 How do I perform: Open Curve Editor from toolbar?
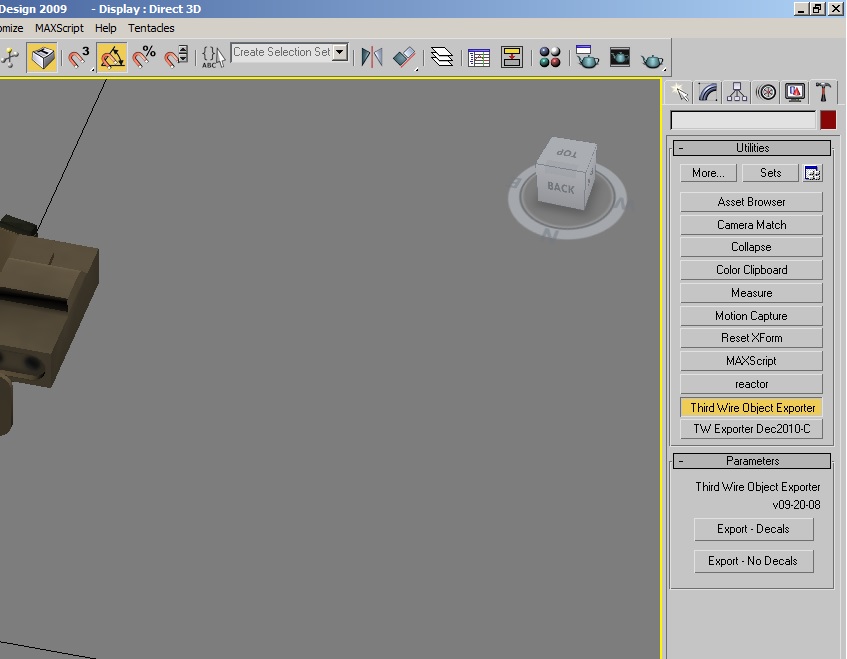click(x=479, y=57)
